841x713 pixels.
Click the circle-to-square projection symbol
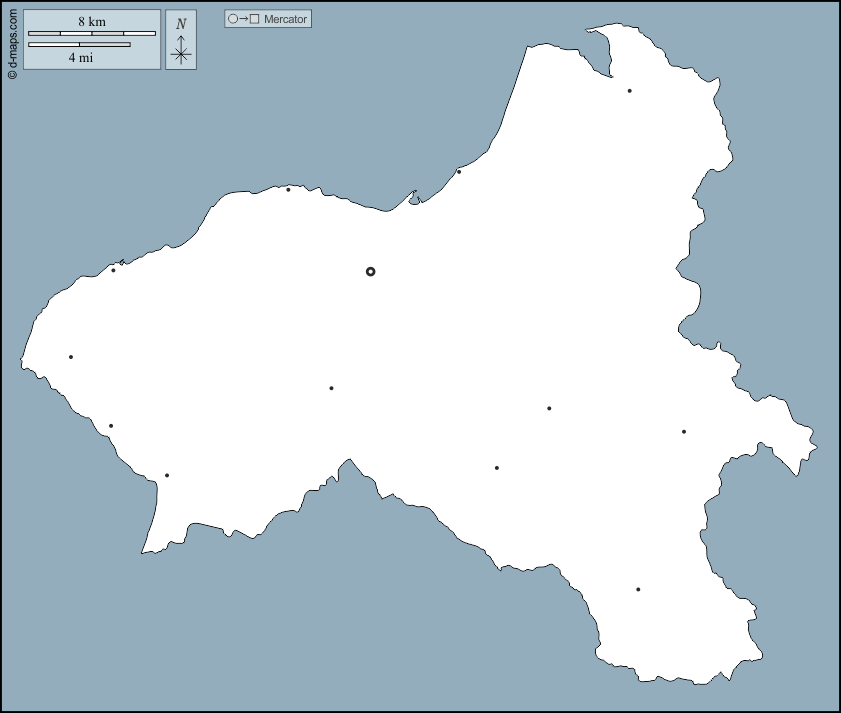click(x=243, y=19)
